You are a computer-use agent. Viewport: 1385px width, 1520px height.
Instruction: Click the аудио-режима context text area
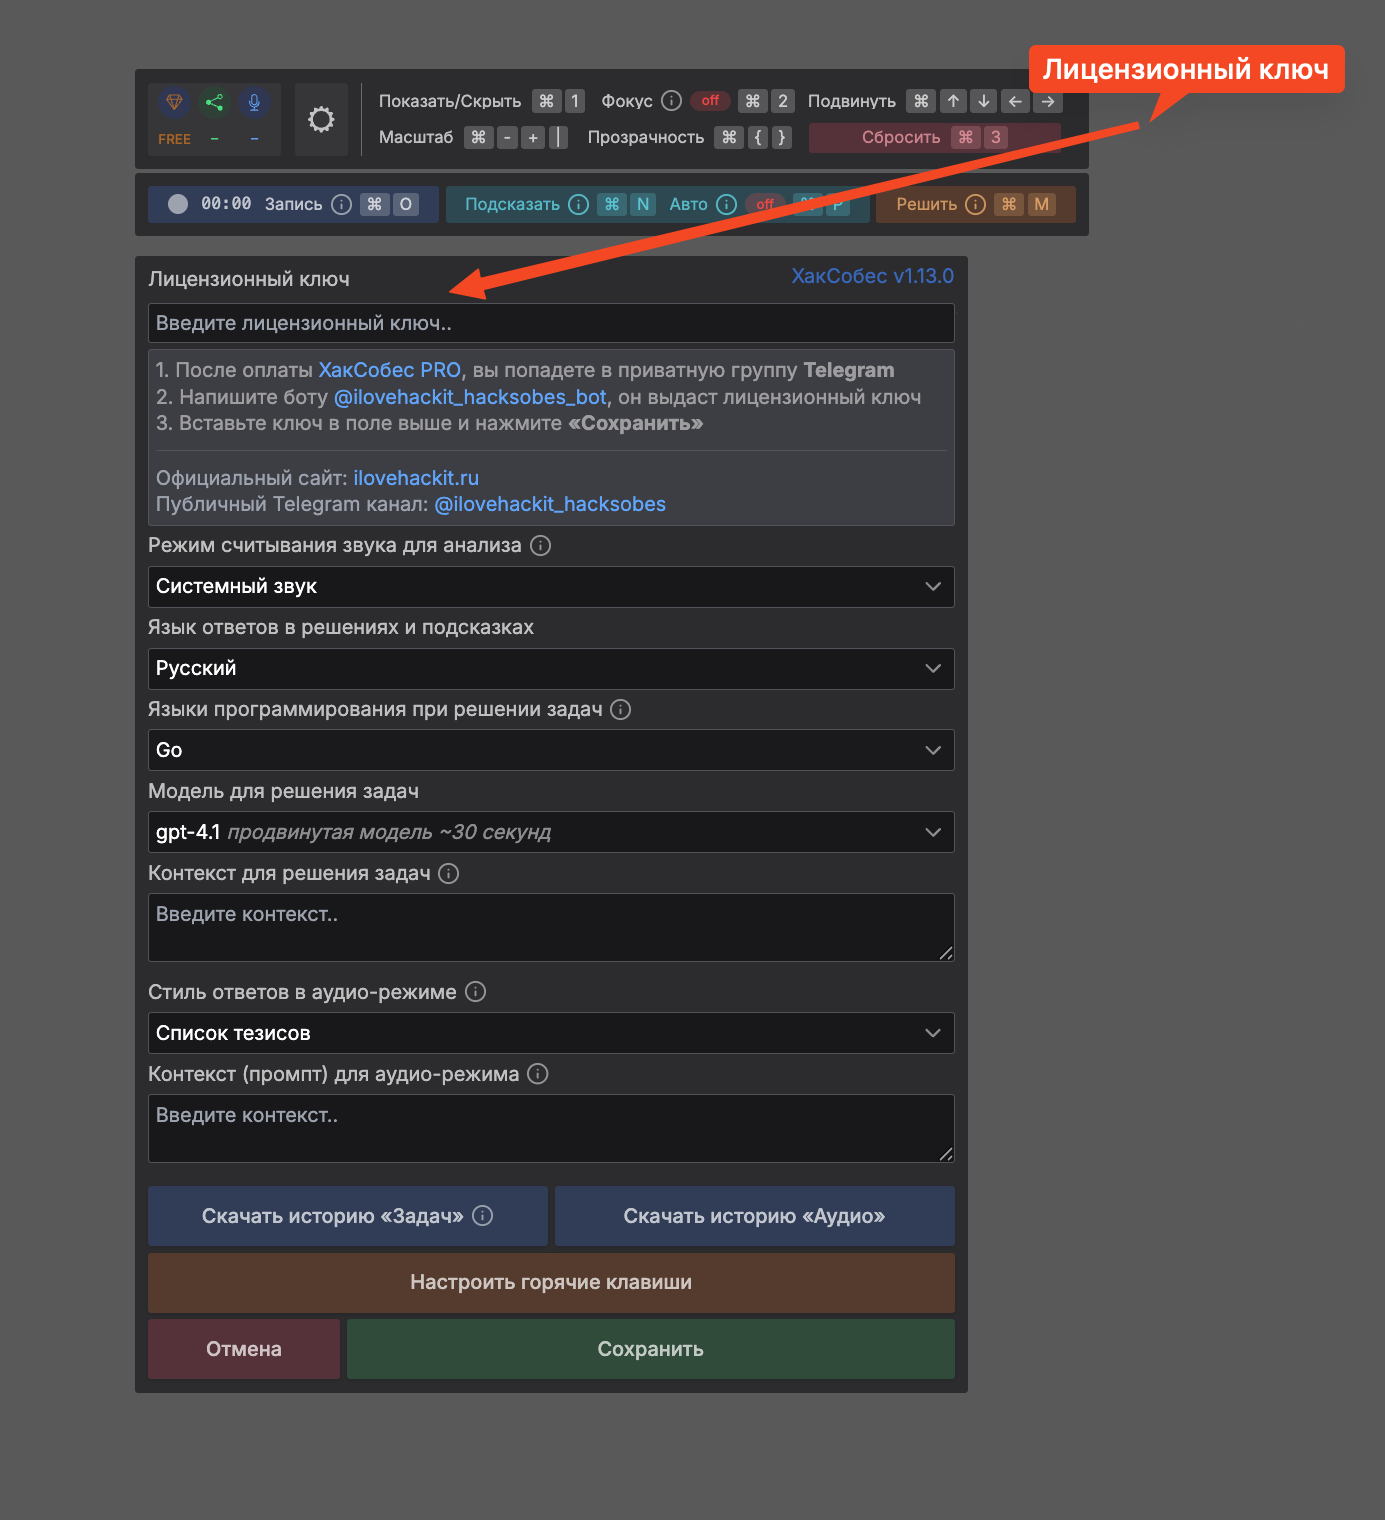[551, 1128]
